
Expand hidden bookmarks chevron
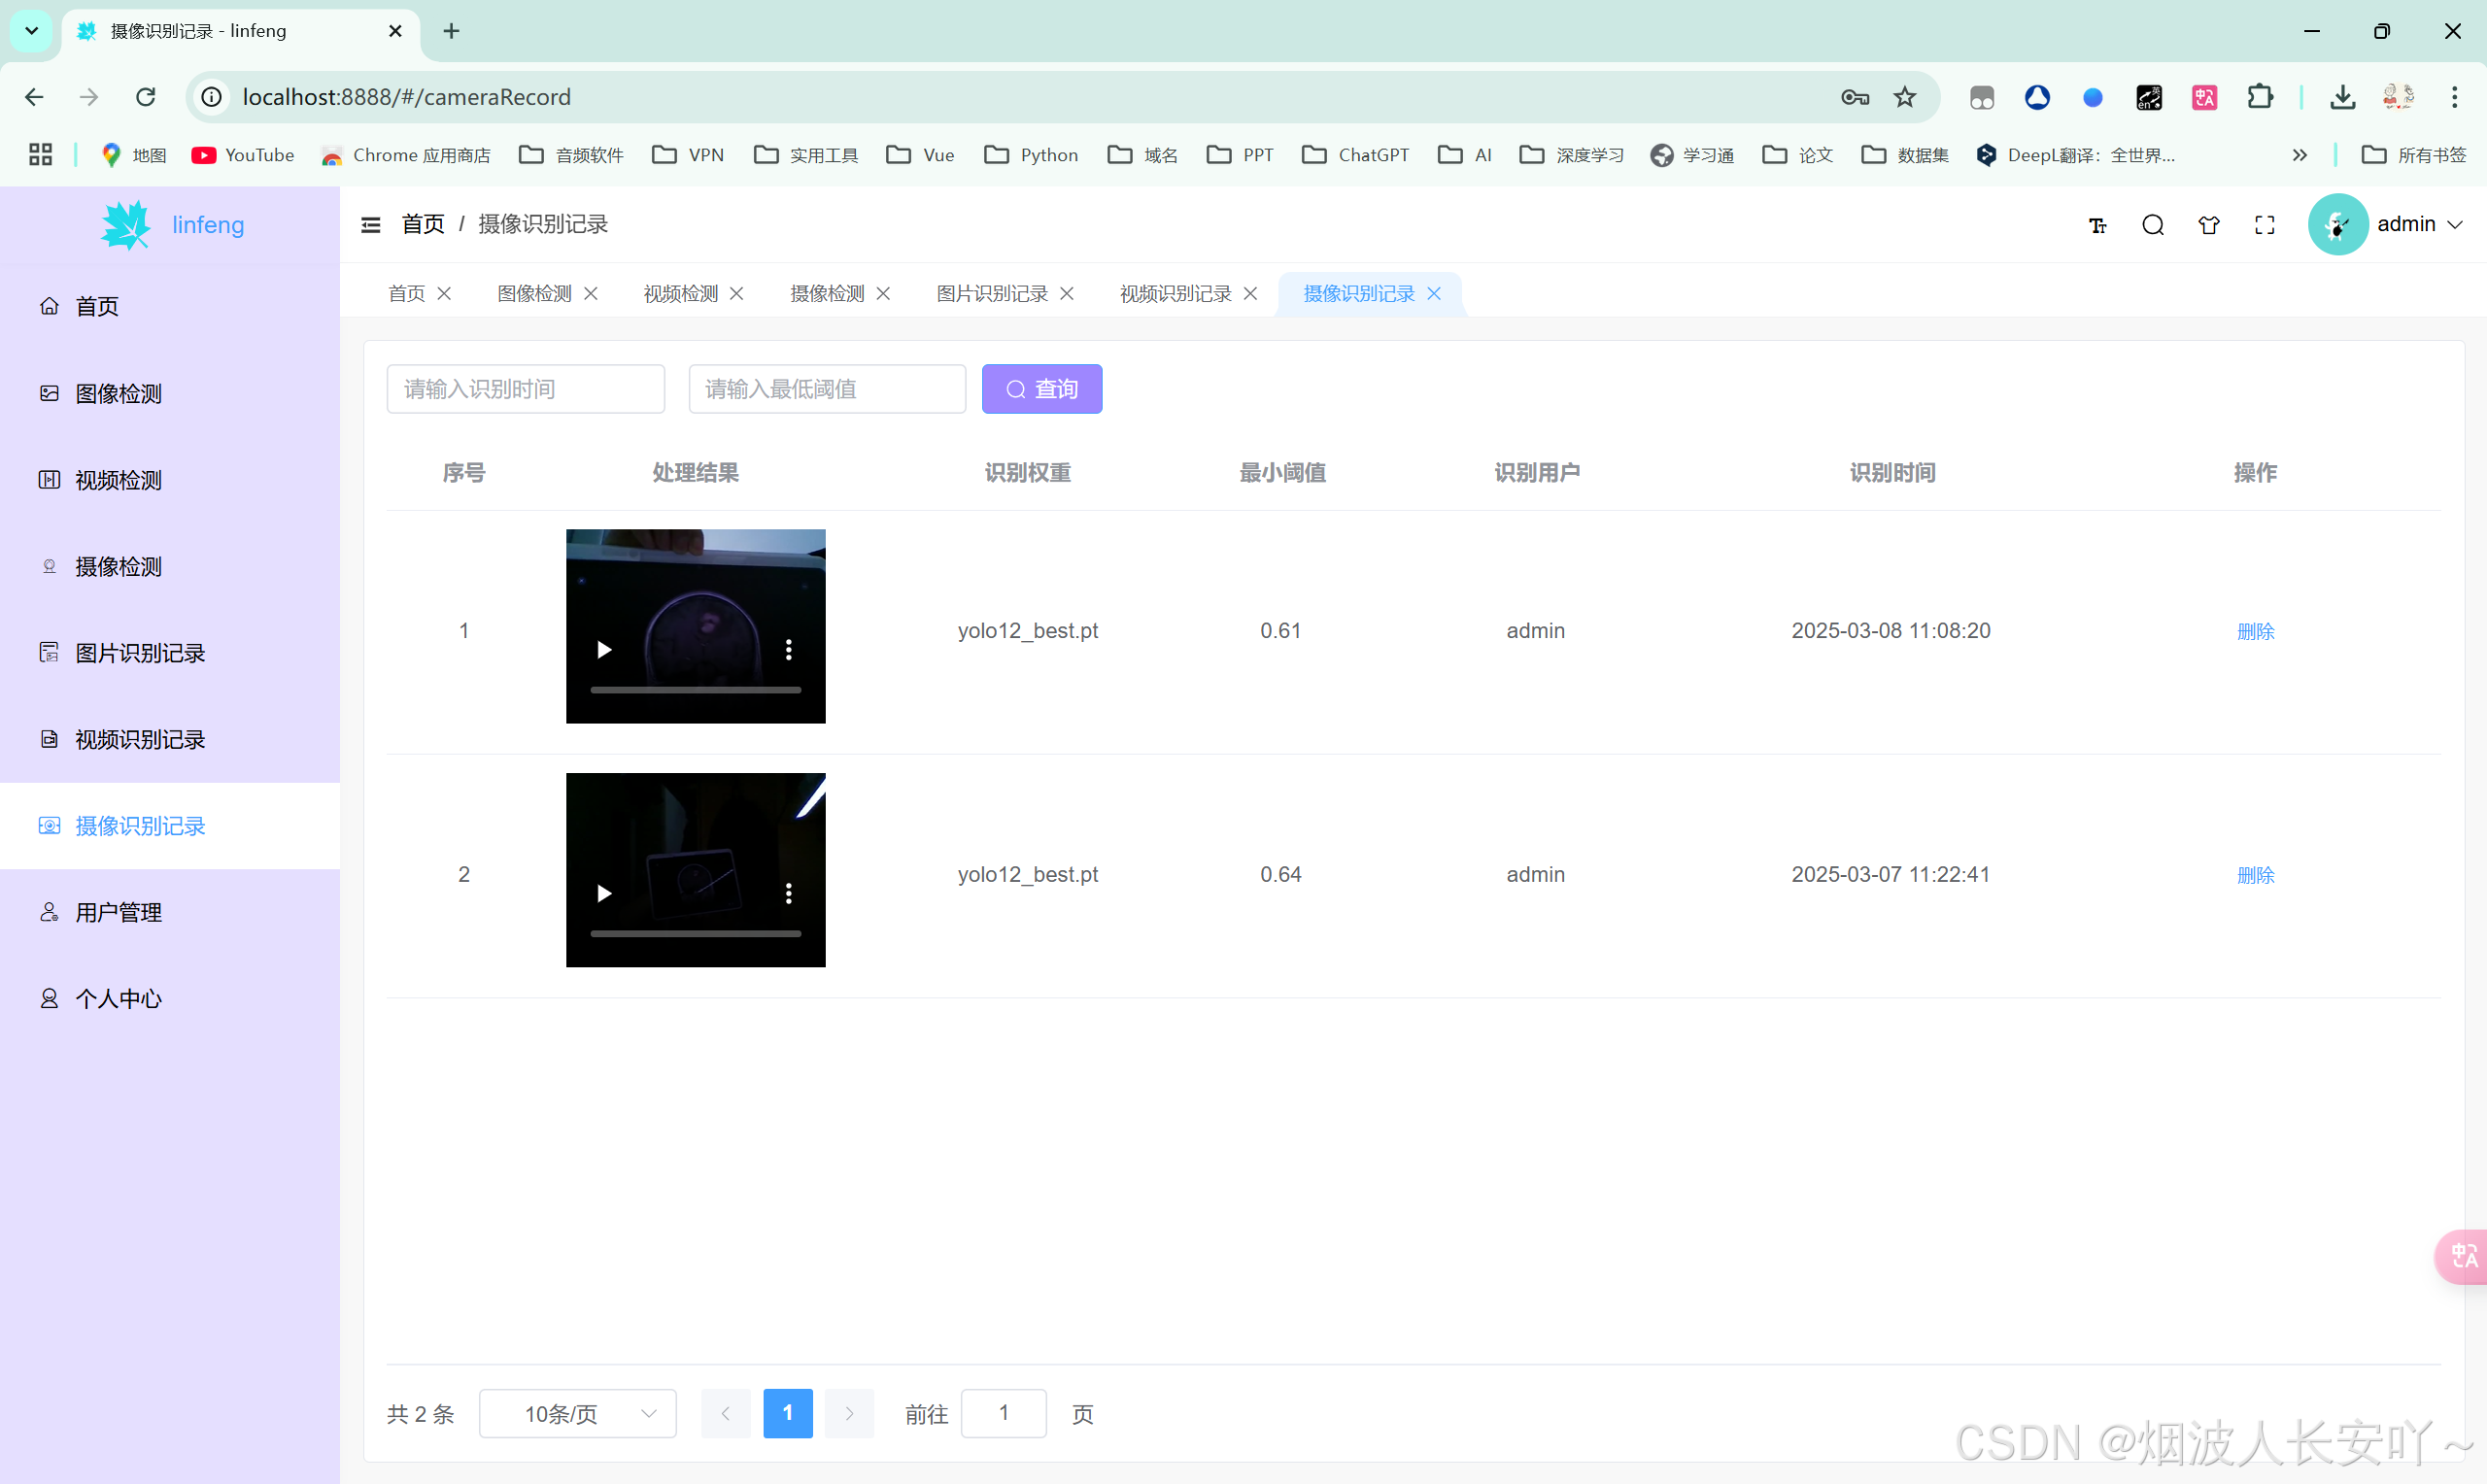[2299, 155]
